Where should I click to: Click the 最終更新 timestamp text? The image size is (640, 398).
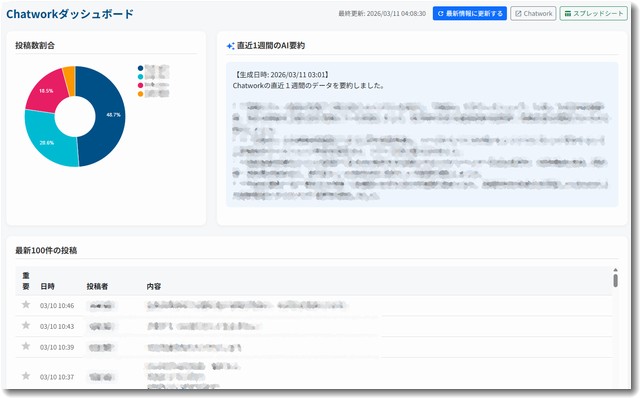pos(382,13)
